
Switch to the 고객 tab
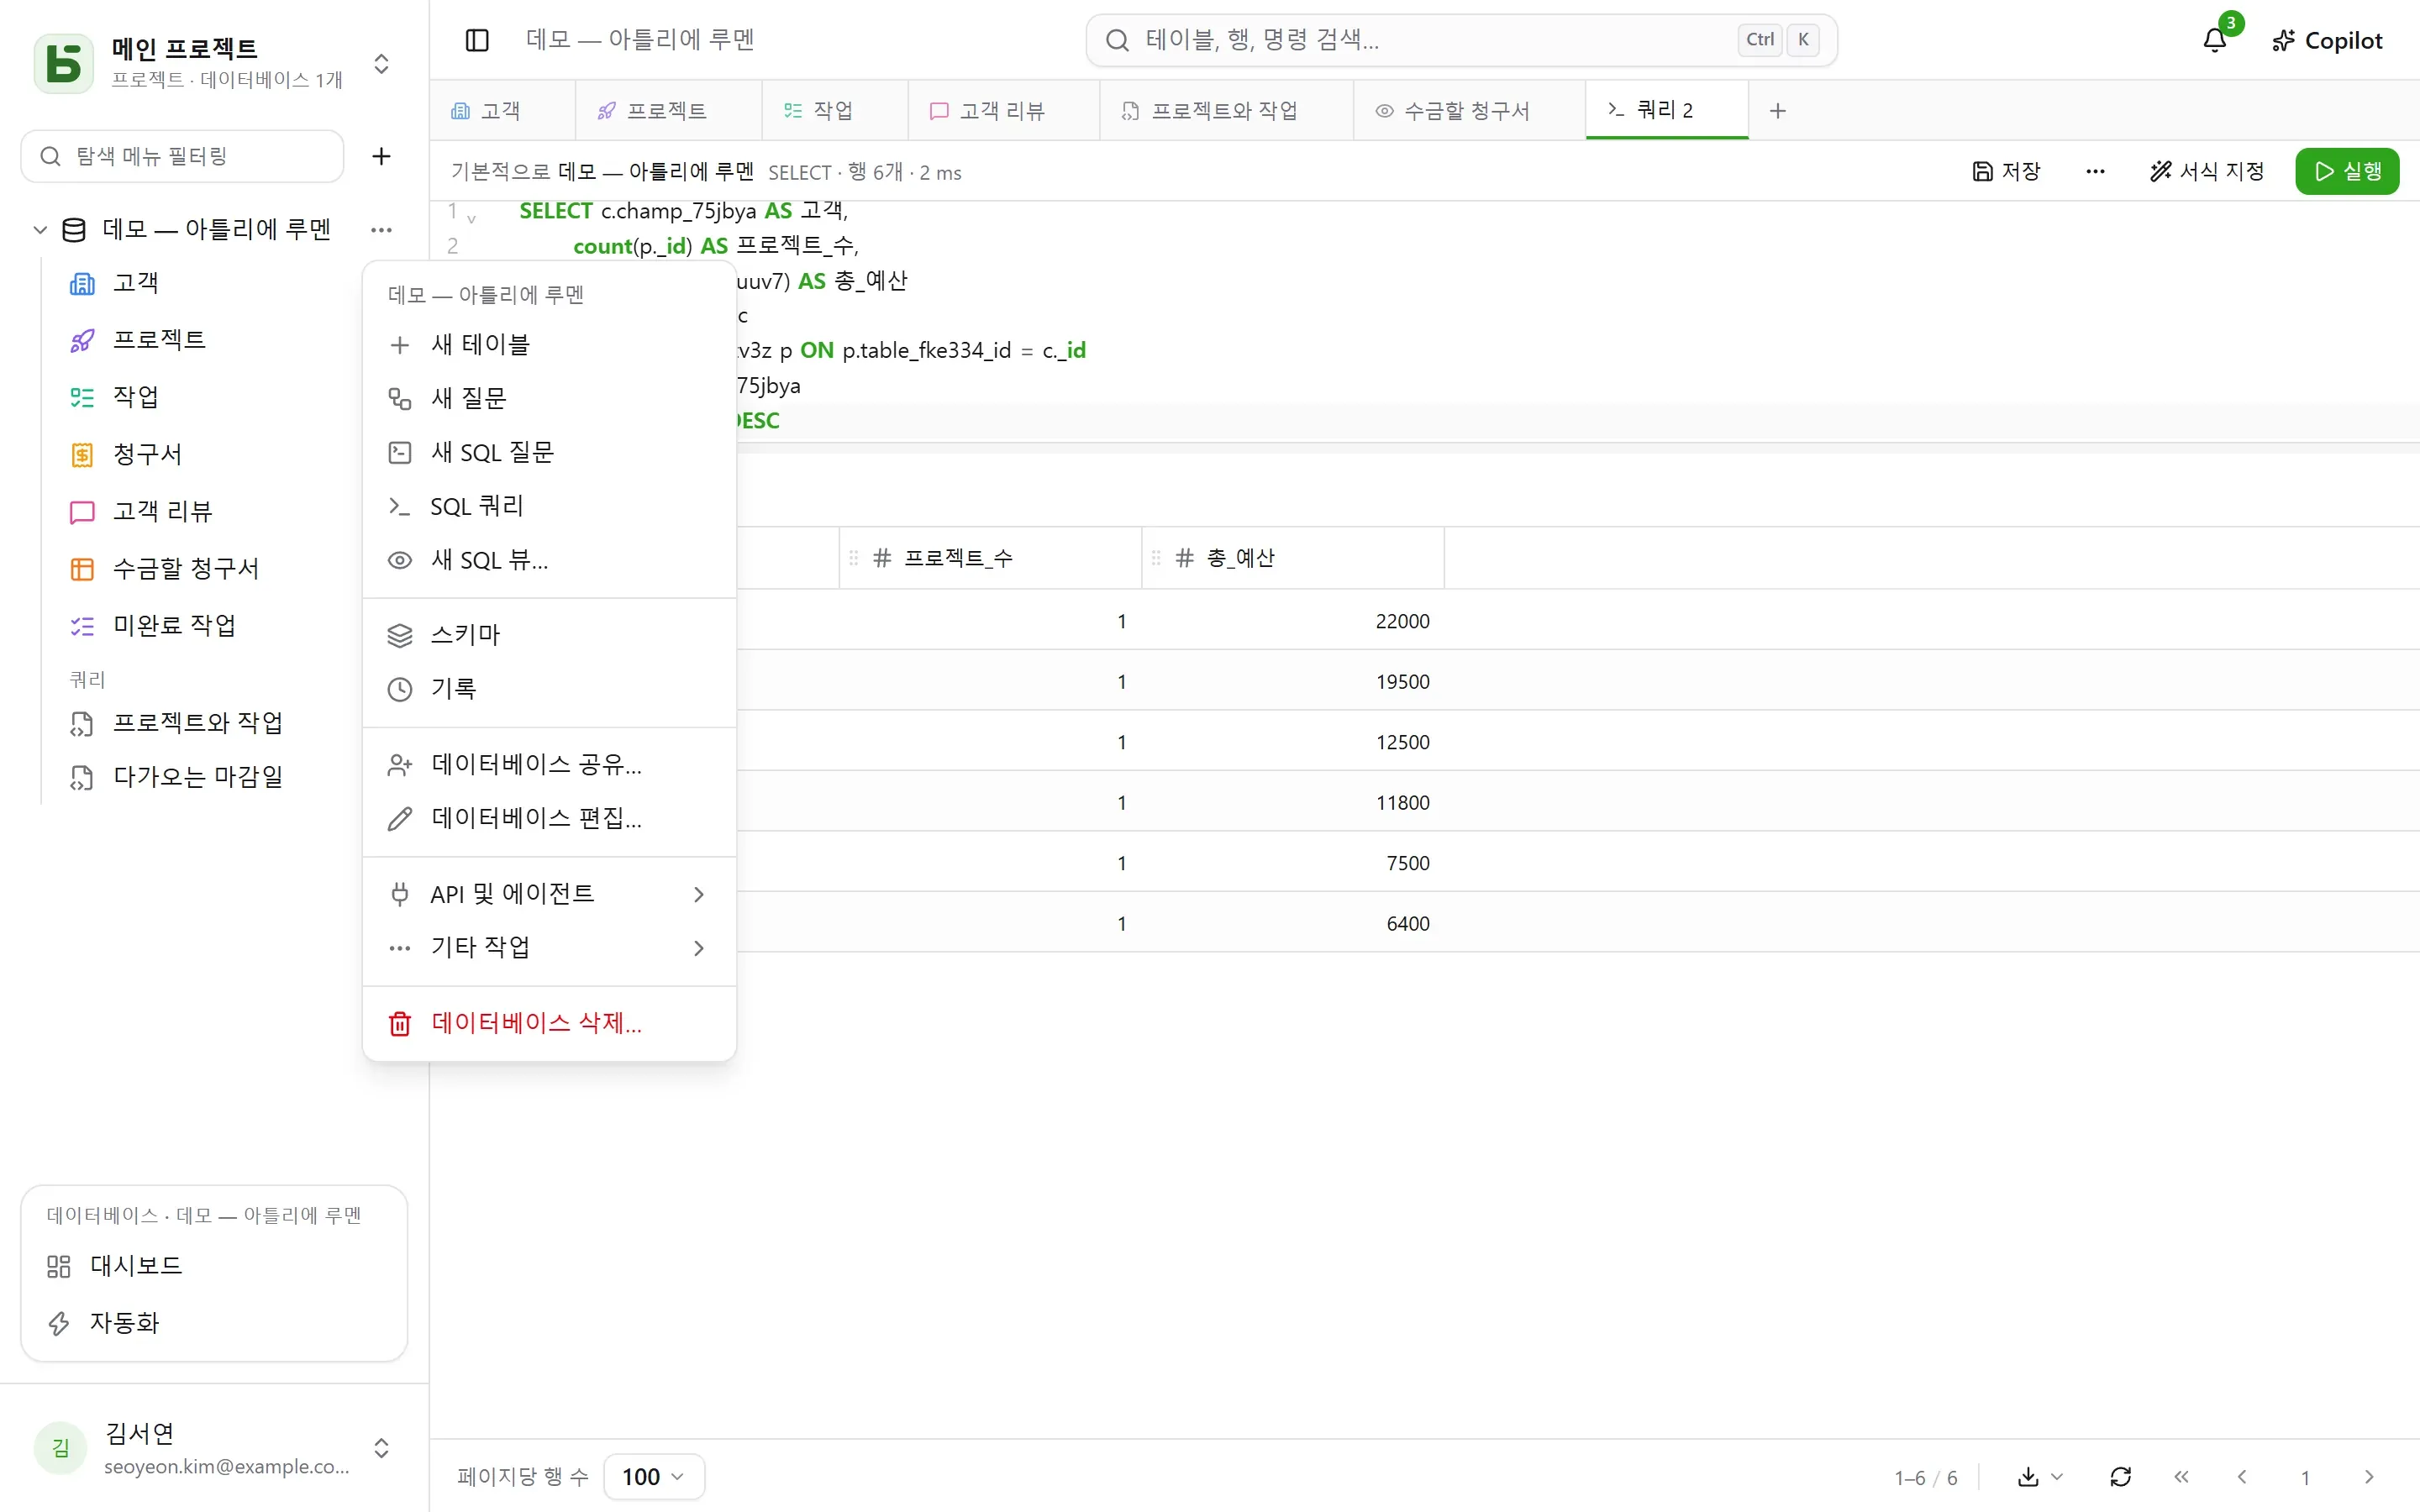click(x=502, y=111)
